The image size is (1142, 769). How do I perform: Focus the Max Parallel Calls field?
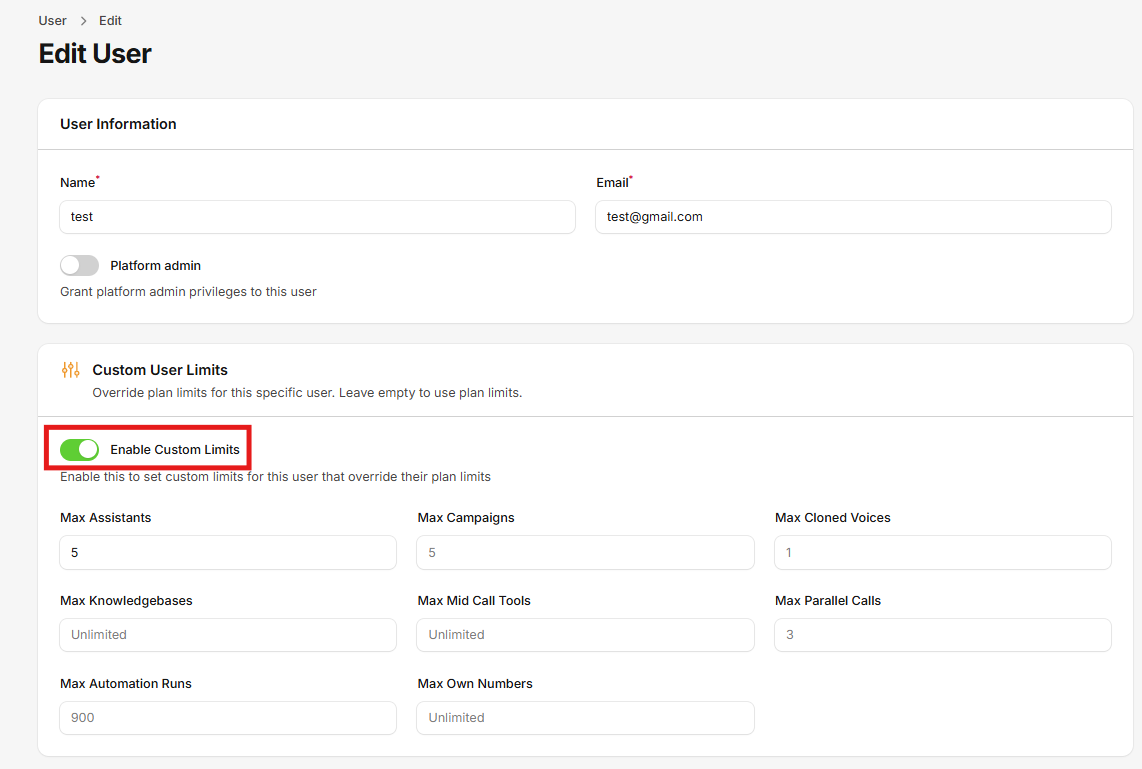[942, 635]
